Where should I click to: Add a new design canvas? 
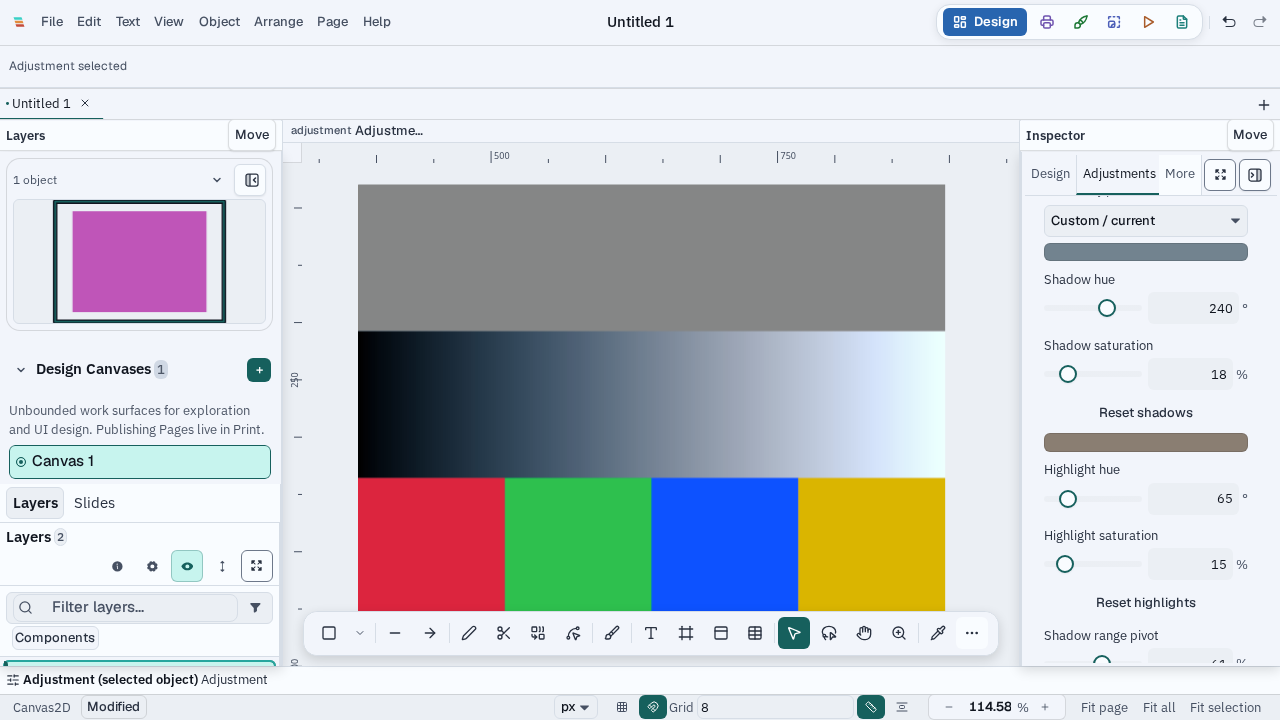(x=259, y=370)
